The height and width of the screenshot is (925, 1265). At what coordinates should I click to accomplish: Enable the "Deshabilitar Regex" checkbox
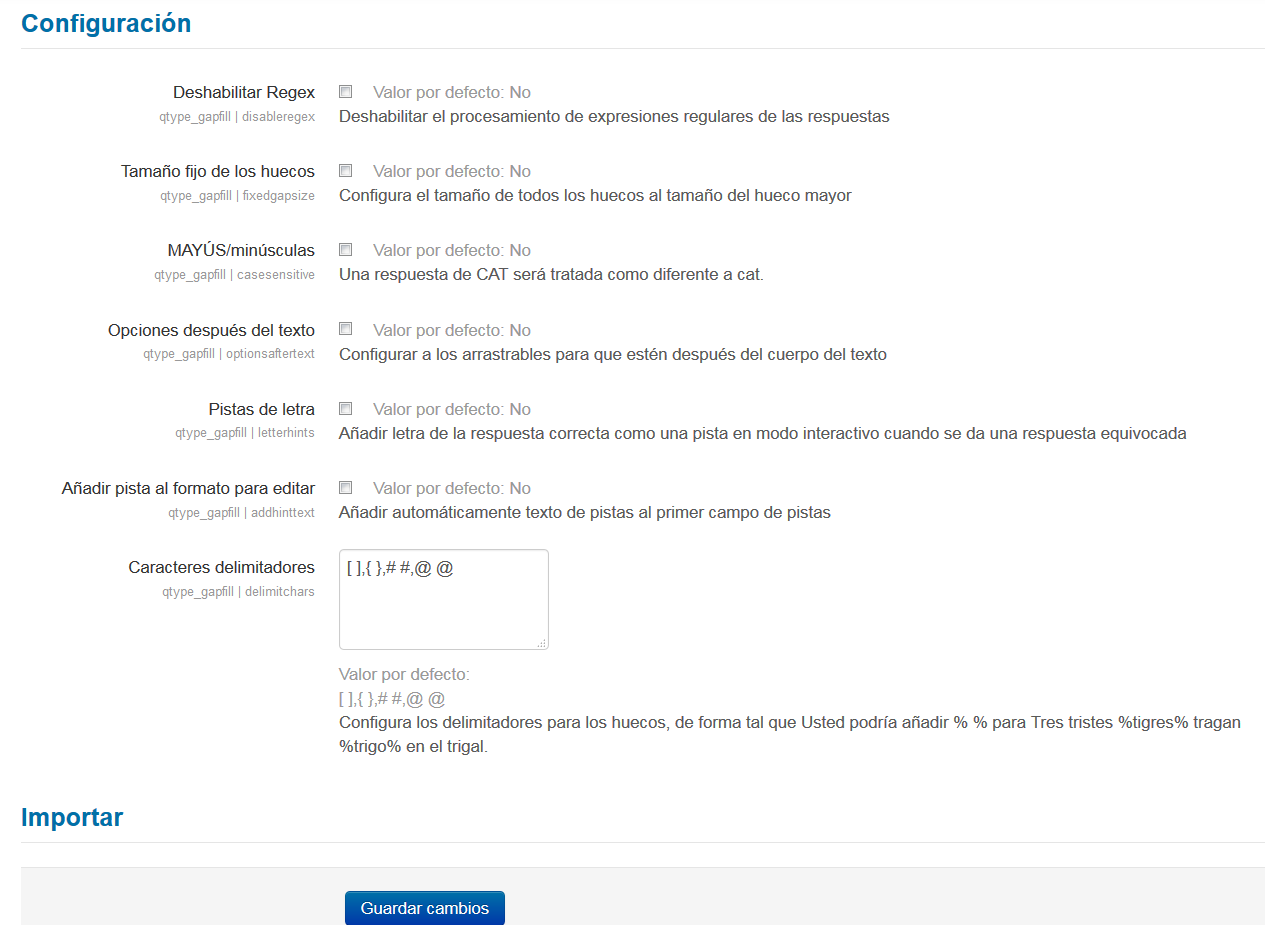(x=345, y=91)
